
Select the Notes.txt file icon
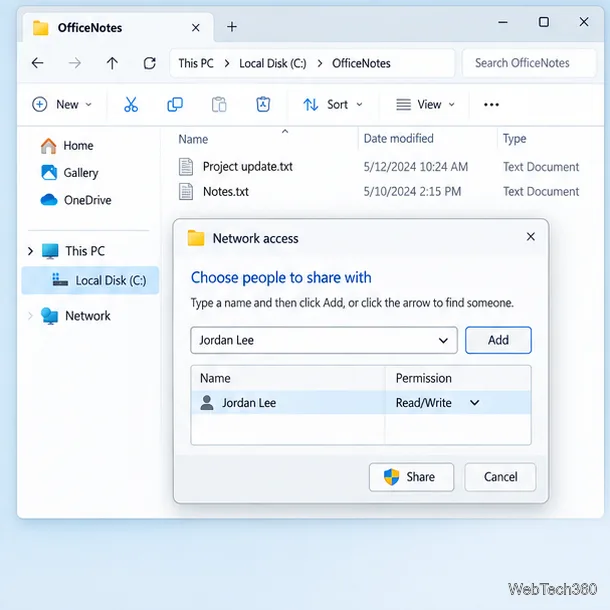point(186,191)
